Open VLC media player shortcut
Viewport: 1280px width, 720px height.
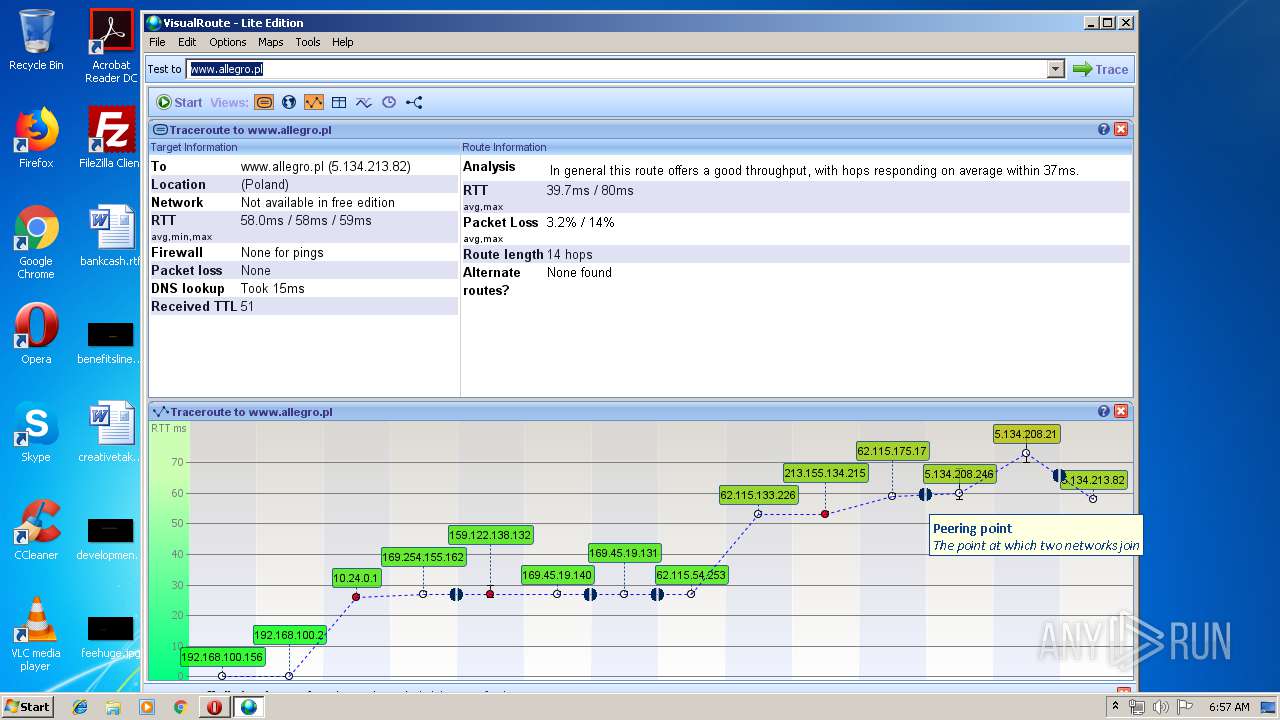36,634
